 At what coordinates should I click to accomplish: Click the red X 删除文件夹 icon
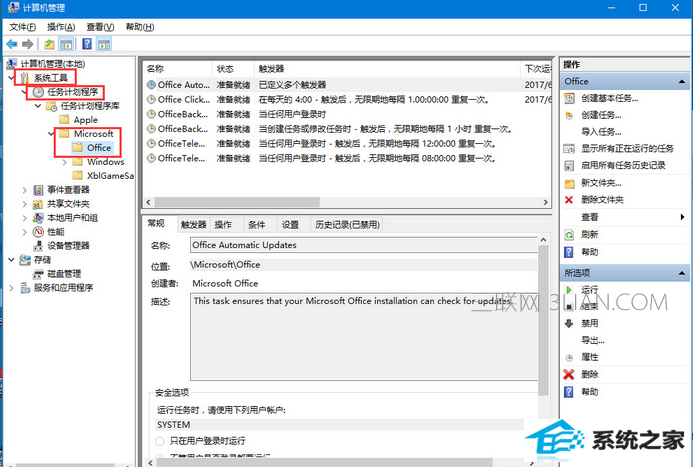(569, 200)
